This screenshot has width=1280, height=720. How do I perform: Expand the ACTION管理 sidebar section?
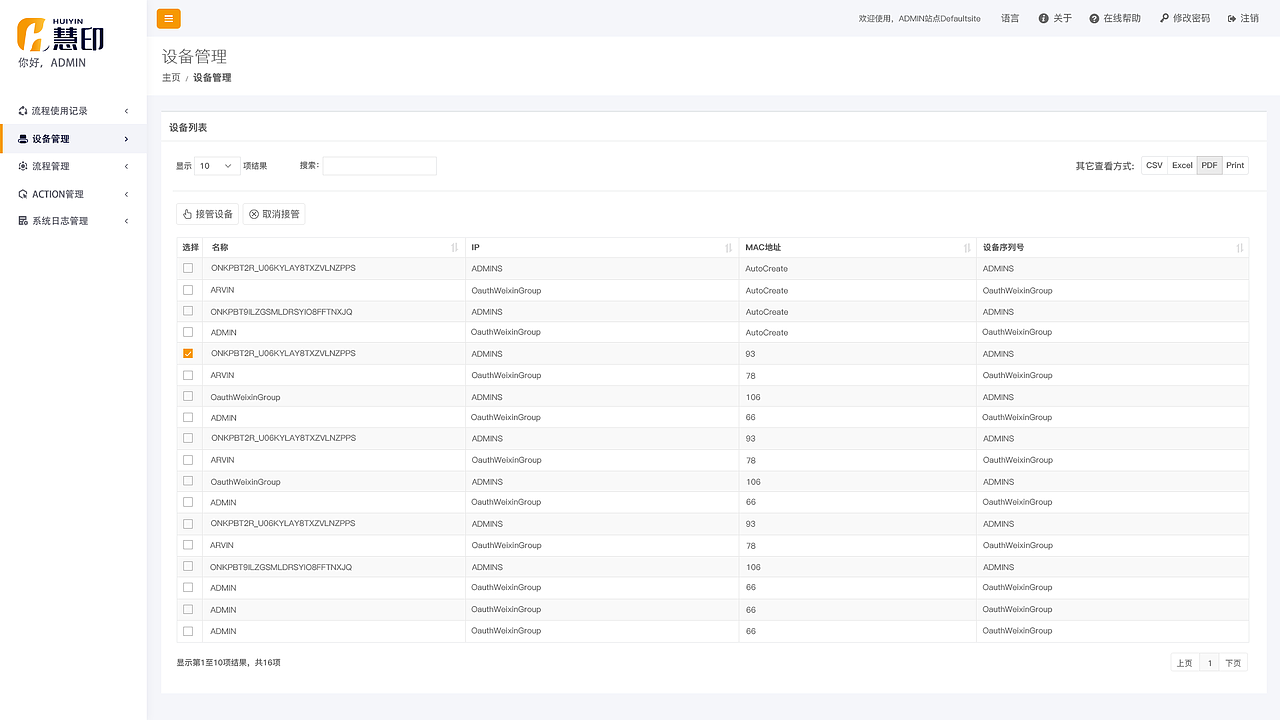click(x=74, y=194)
